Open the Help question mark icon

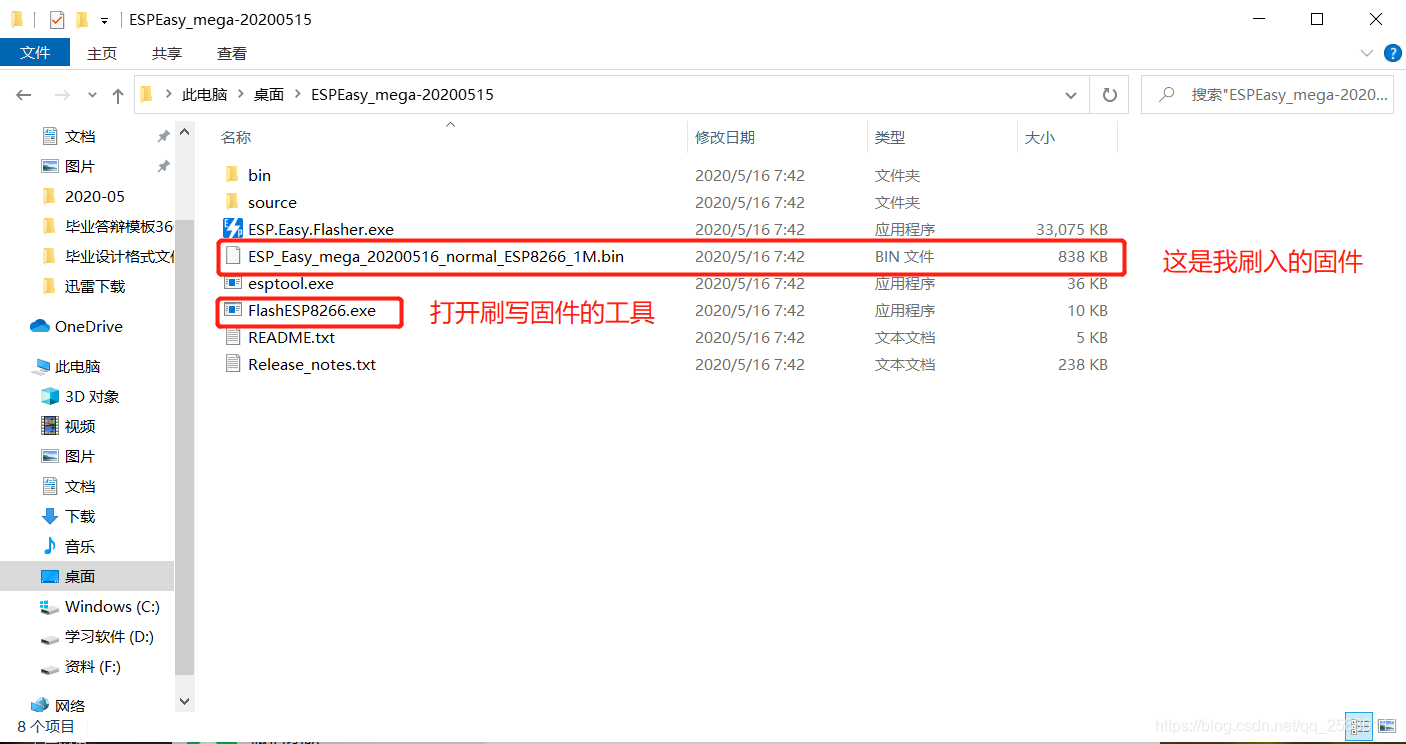click(x=1391, y=52)
